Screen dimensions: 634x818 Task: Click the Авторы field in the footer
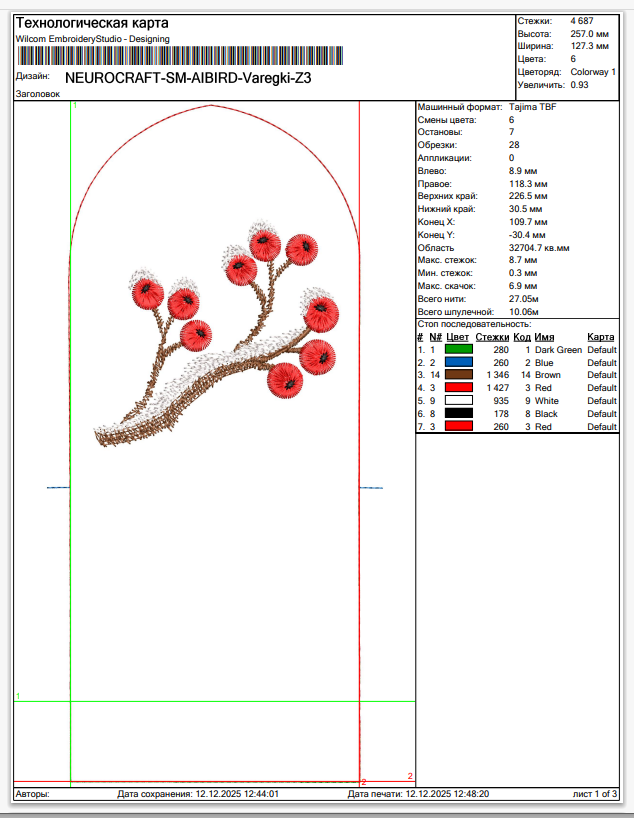coord(34,794)
